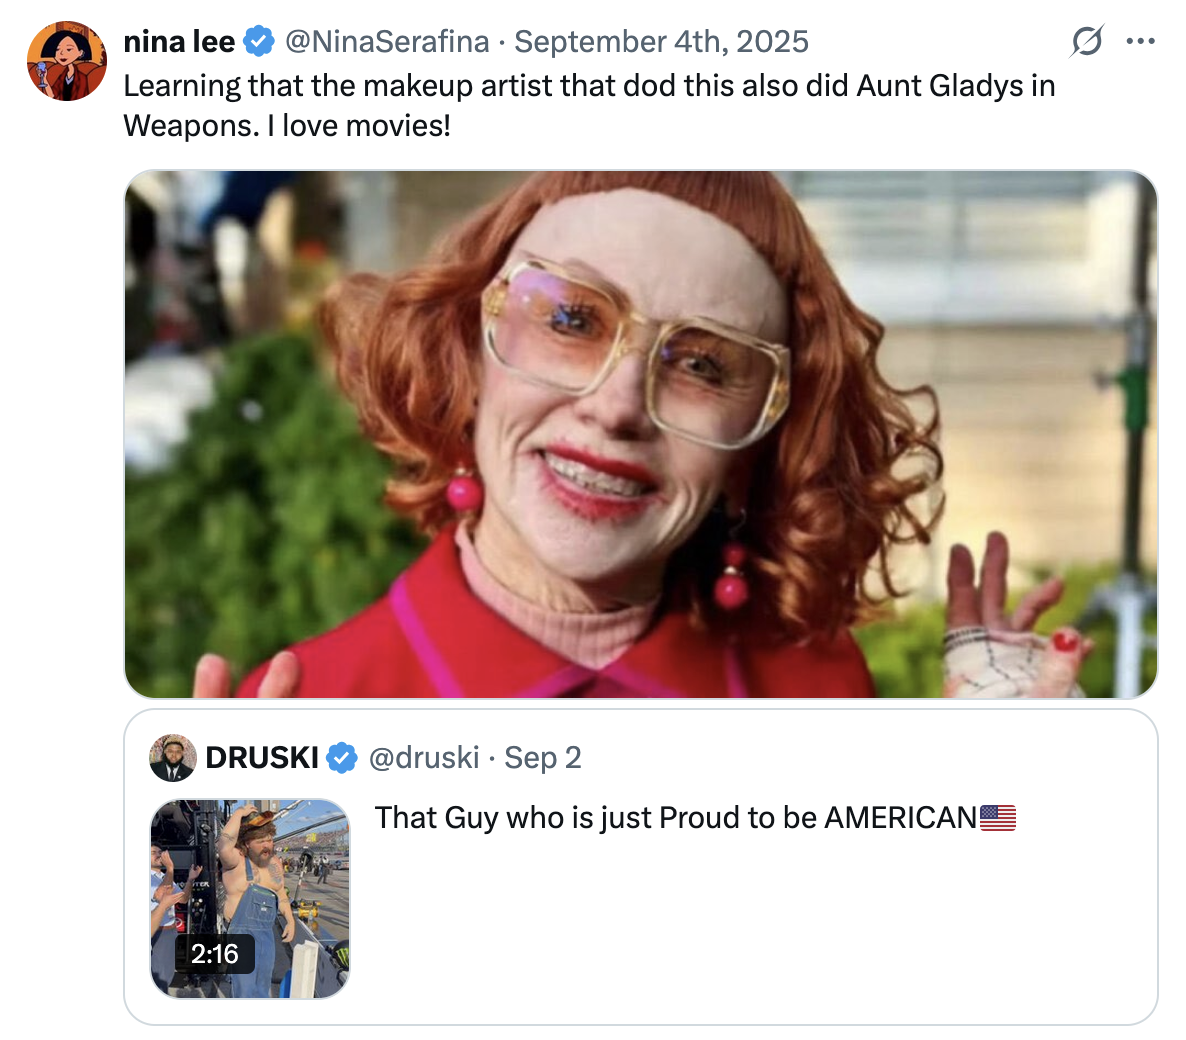Open Grok analysis for this post
The width and height of the screenshot is (1186, 1040).
[1087, 41]
